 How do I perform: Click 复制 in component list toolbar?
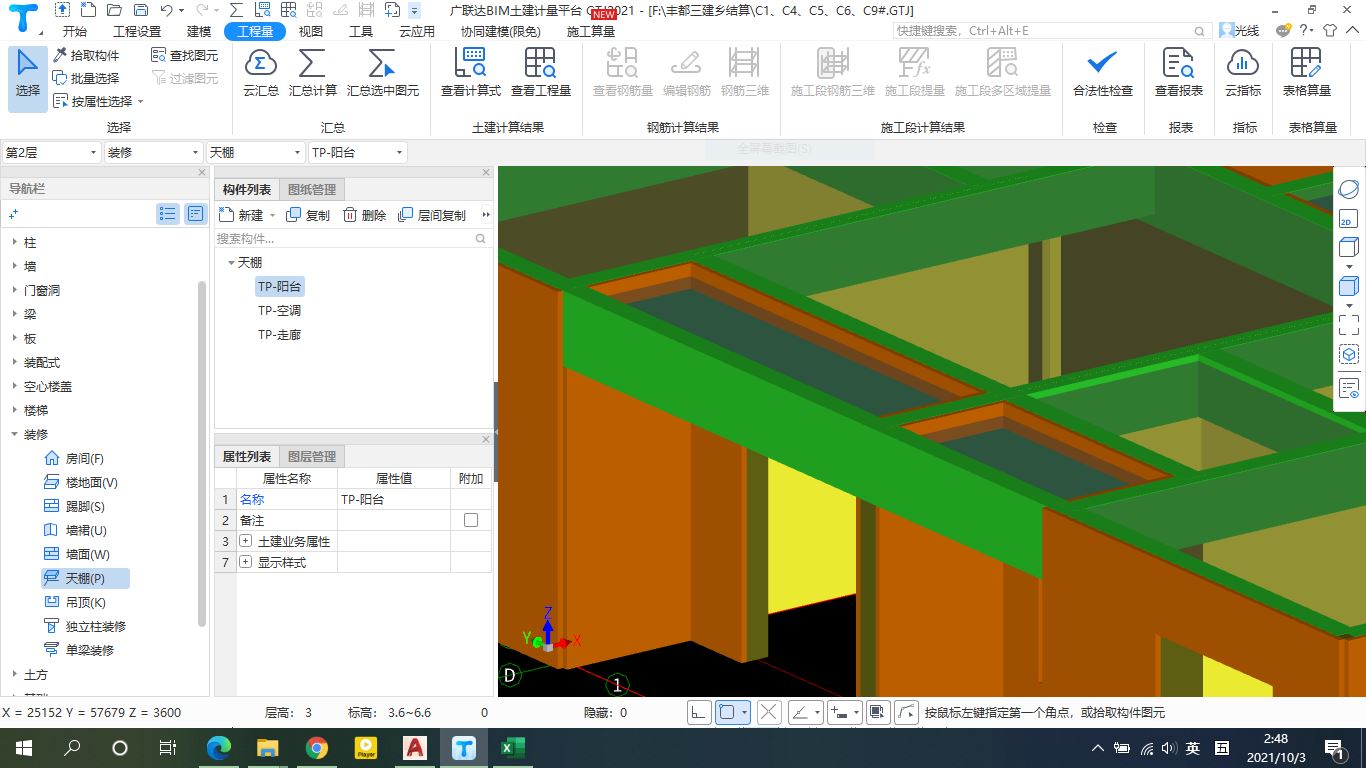(308, 215)
